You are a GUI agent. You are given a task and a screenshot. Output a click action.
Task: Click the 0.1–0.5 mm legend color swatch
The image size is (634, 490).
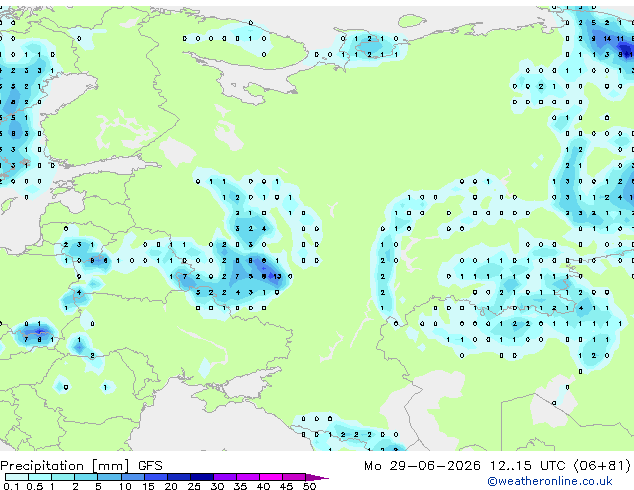coord(17,477)
